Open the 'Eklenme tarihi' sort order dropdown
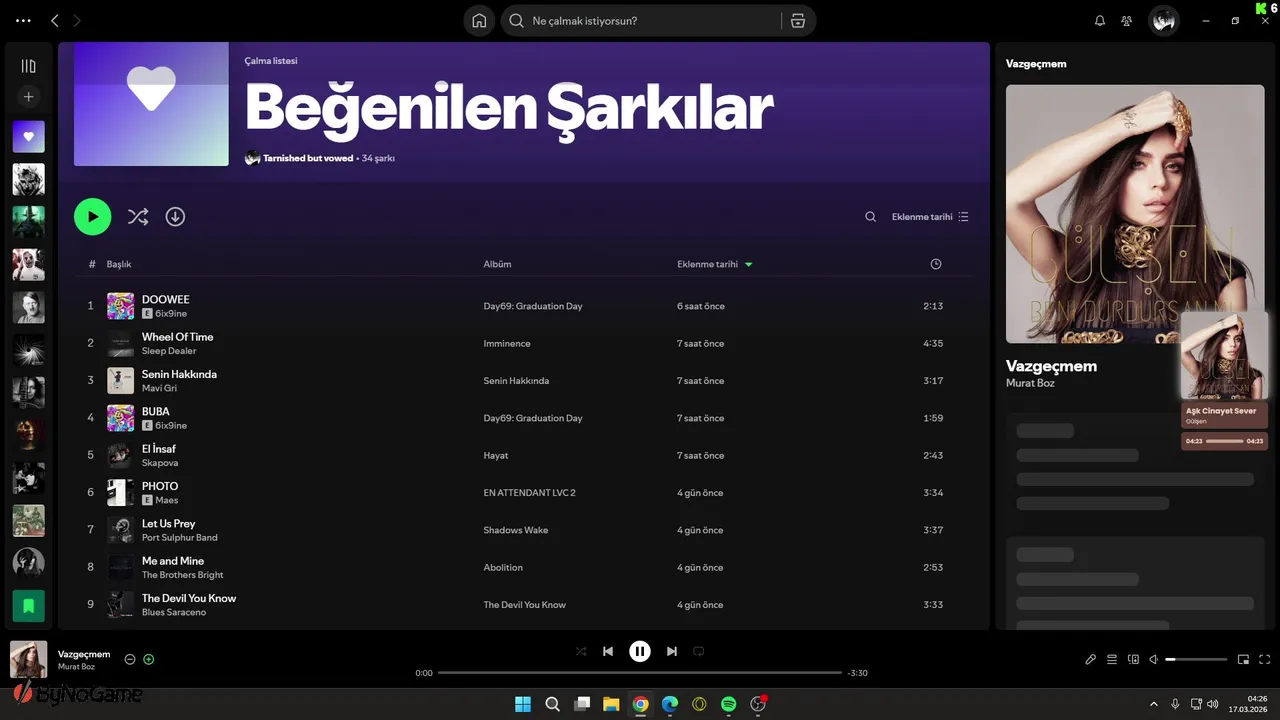 click(x=930, y=216)
